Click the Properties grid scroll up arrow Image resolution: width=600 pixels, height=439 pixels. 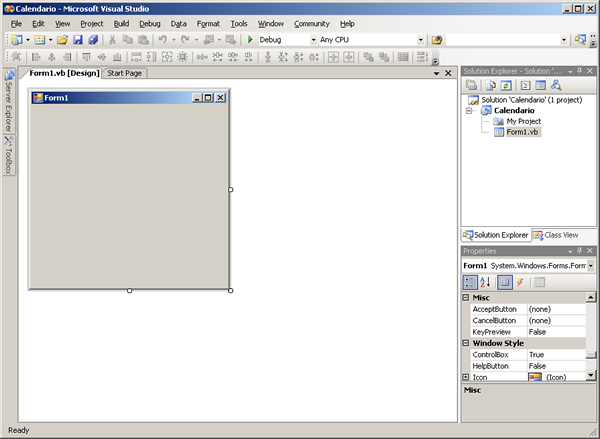590,297
